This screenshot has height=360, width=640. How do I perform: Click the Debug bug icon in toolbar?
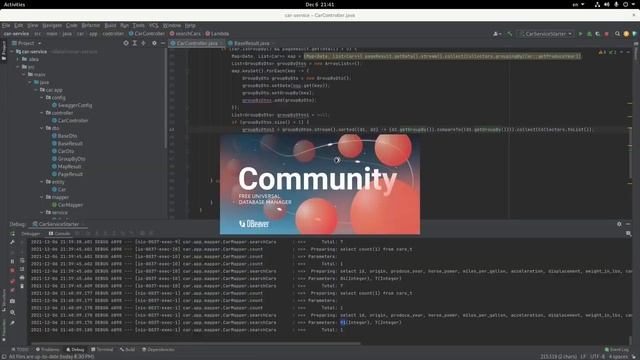(x=589, y=34)
